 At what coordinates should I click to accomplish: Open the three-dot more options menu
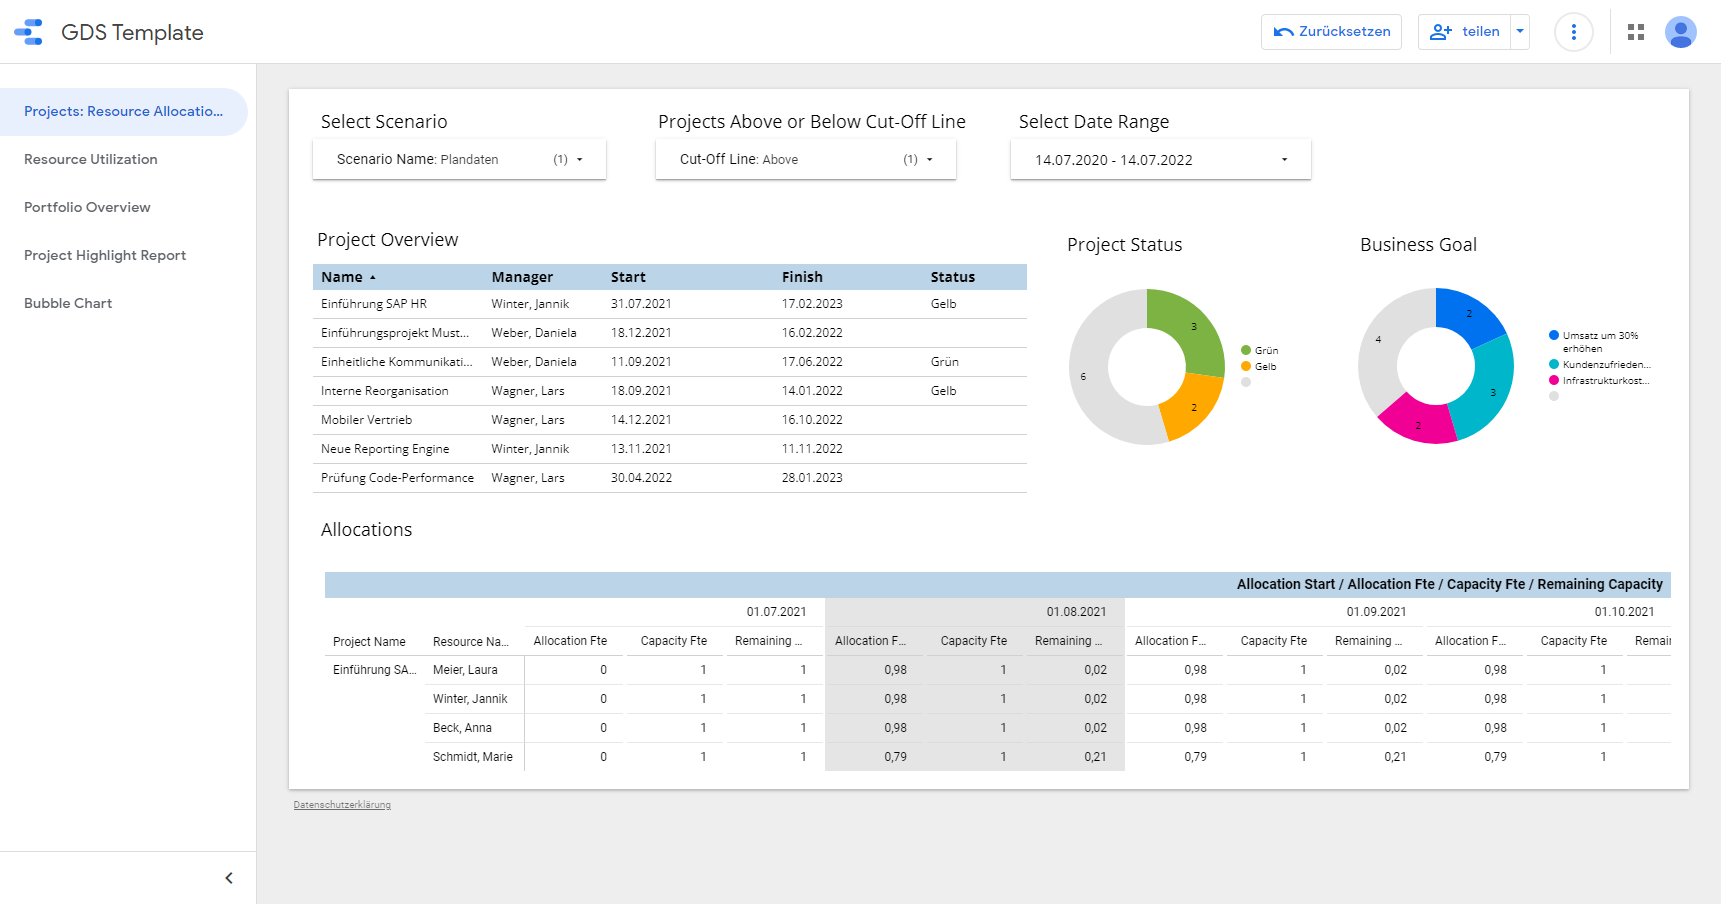point(1573,32)
